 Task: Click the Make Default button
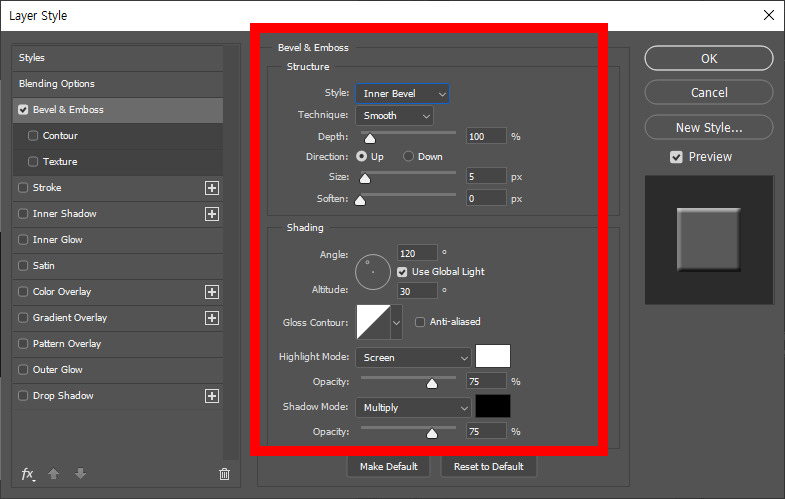[x=388, y=466]
